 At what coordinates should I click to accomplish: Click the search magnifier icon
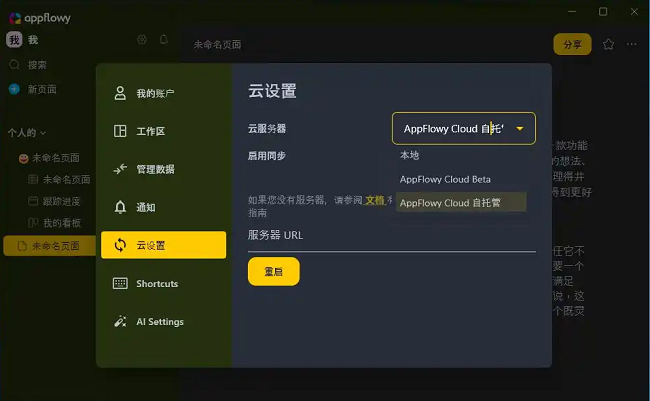[x=15, y=65]
